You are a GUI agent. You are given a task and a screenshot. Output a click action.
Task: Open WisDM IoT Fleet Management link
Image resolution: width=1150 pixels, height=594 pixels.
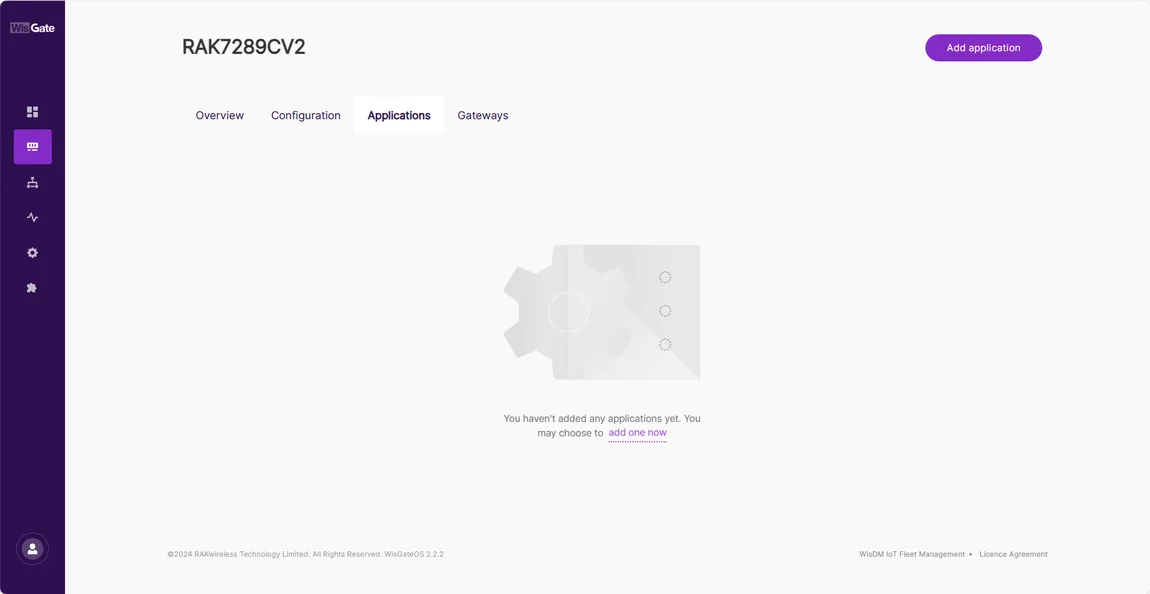(x=912, y=554)
